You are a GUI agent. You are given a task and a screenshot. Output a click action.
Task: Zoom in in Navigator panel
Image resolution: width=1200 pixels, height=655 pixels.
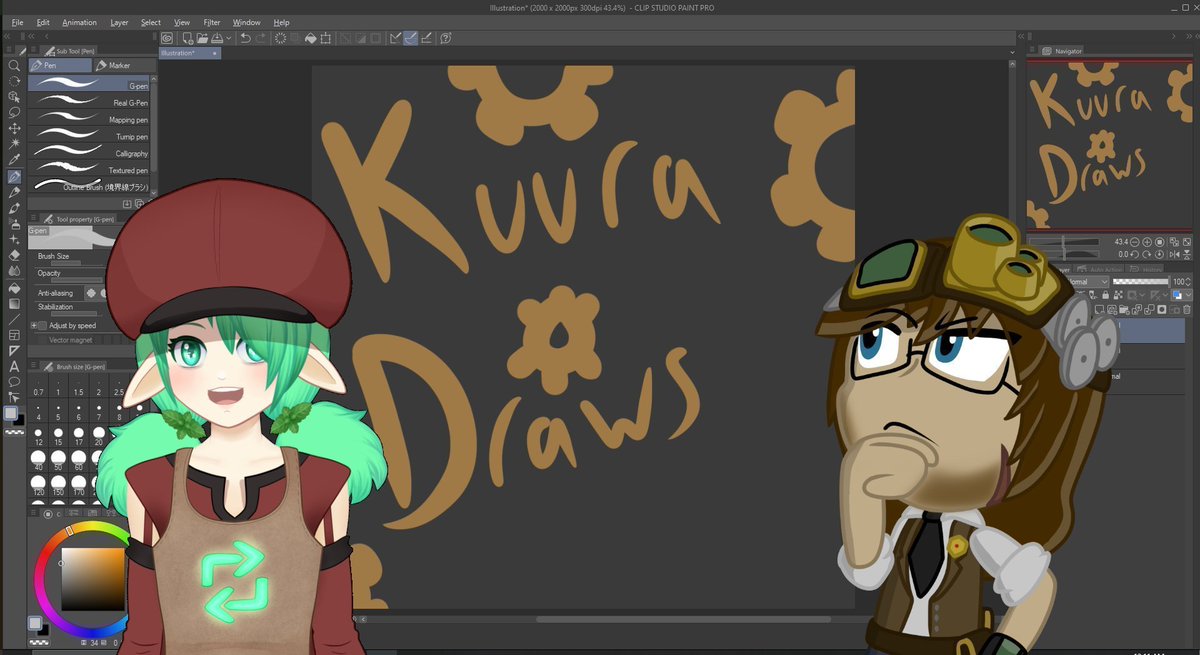[1147, 242]
